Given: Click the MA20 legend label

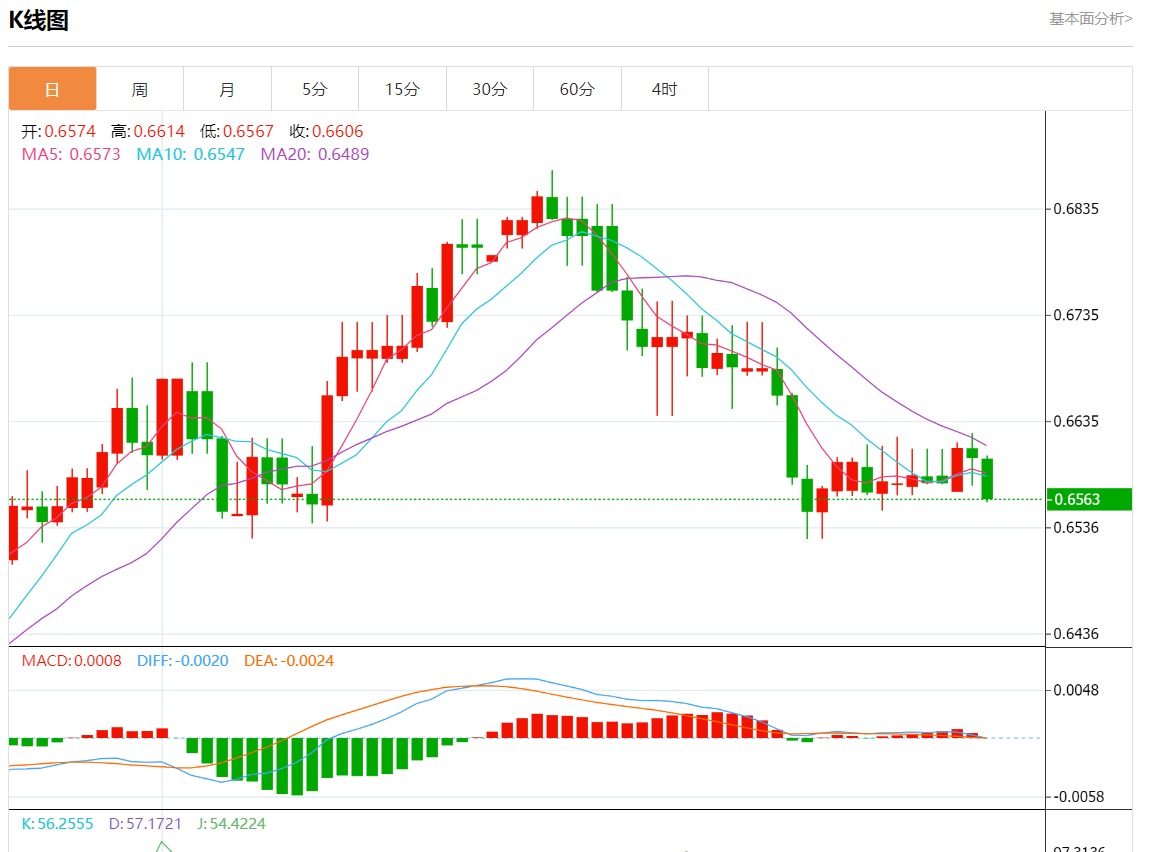Looking at the screenshot, I should [x=314, y=154].
